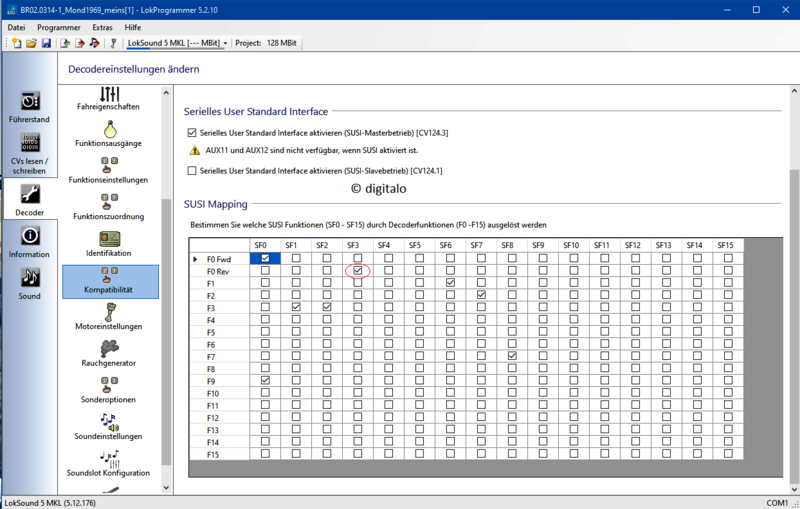Click the Project: 128 MBit label
Screen dimensions: 800x509
click(266, 43)
